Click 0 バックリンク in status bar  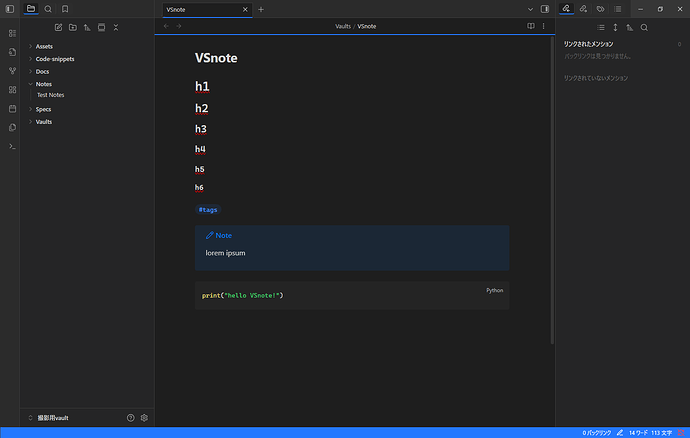(596, 433)
